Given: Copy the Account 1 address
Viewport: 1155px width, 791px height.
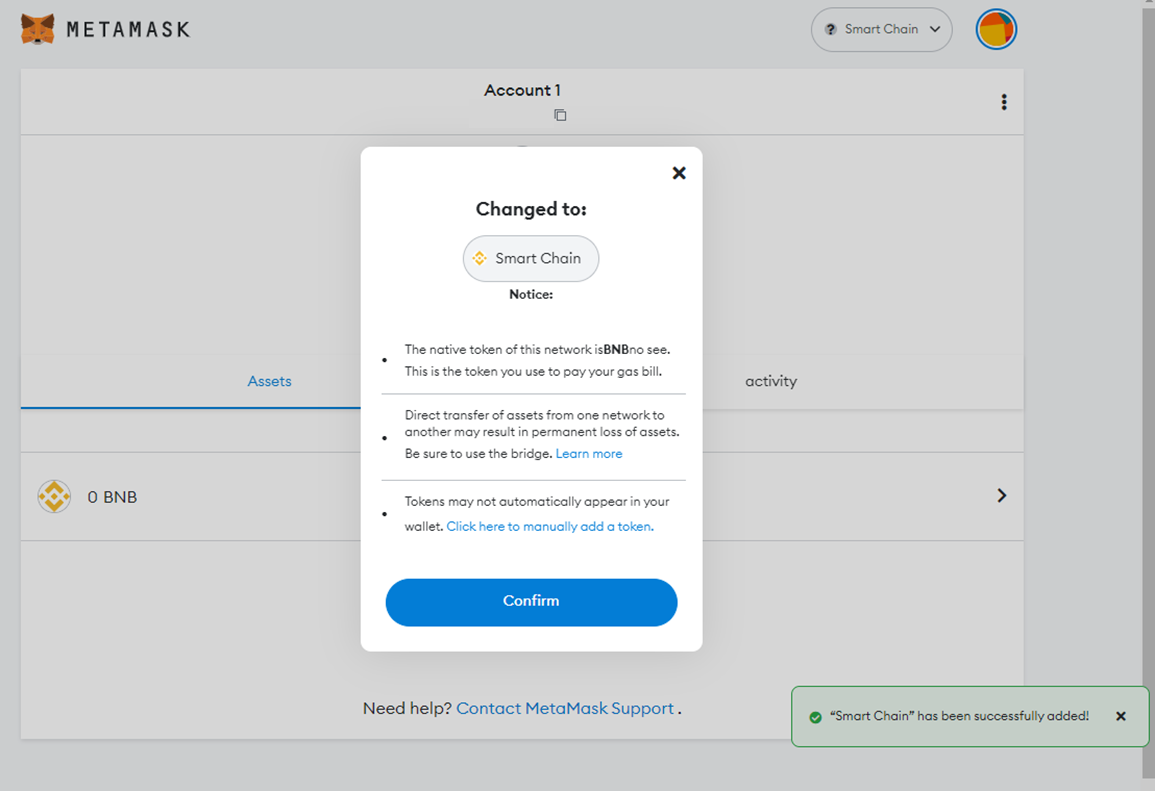Looking at the screenshot, I should tap(560, 115).
